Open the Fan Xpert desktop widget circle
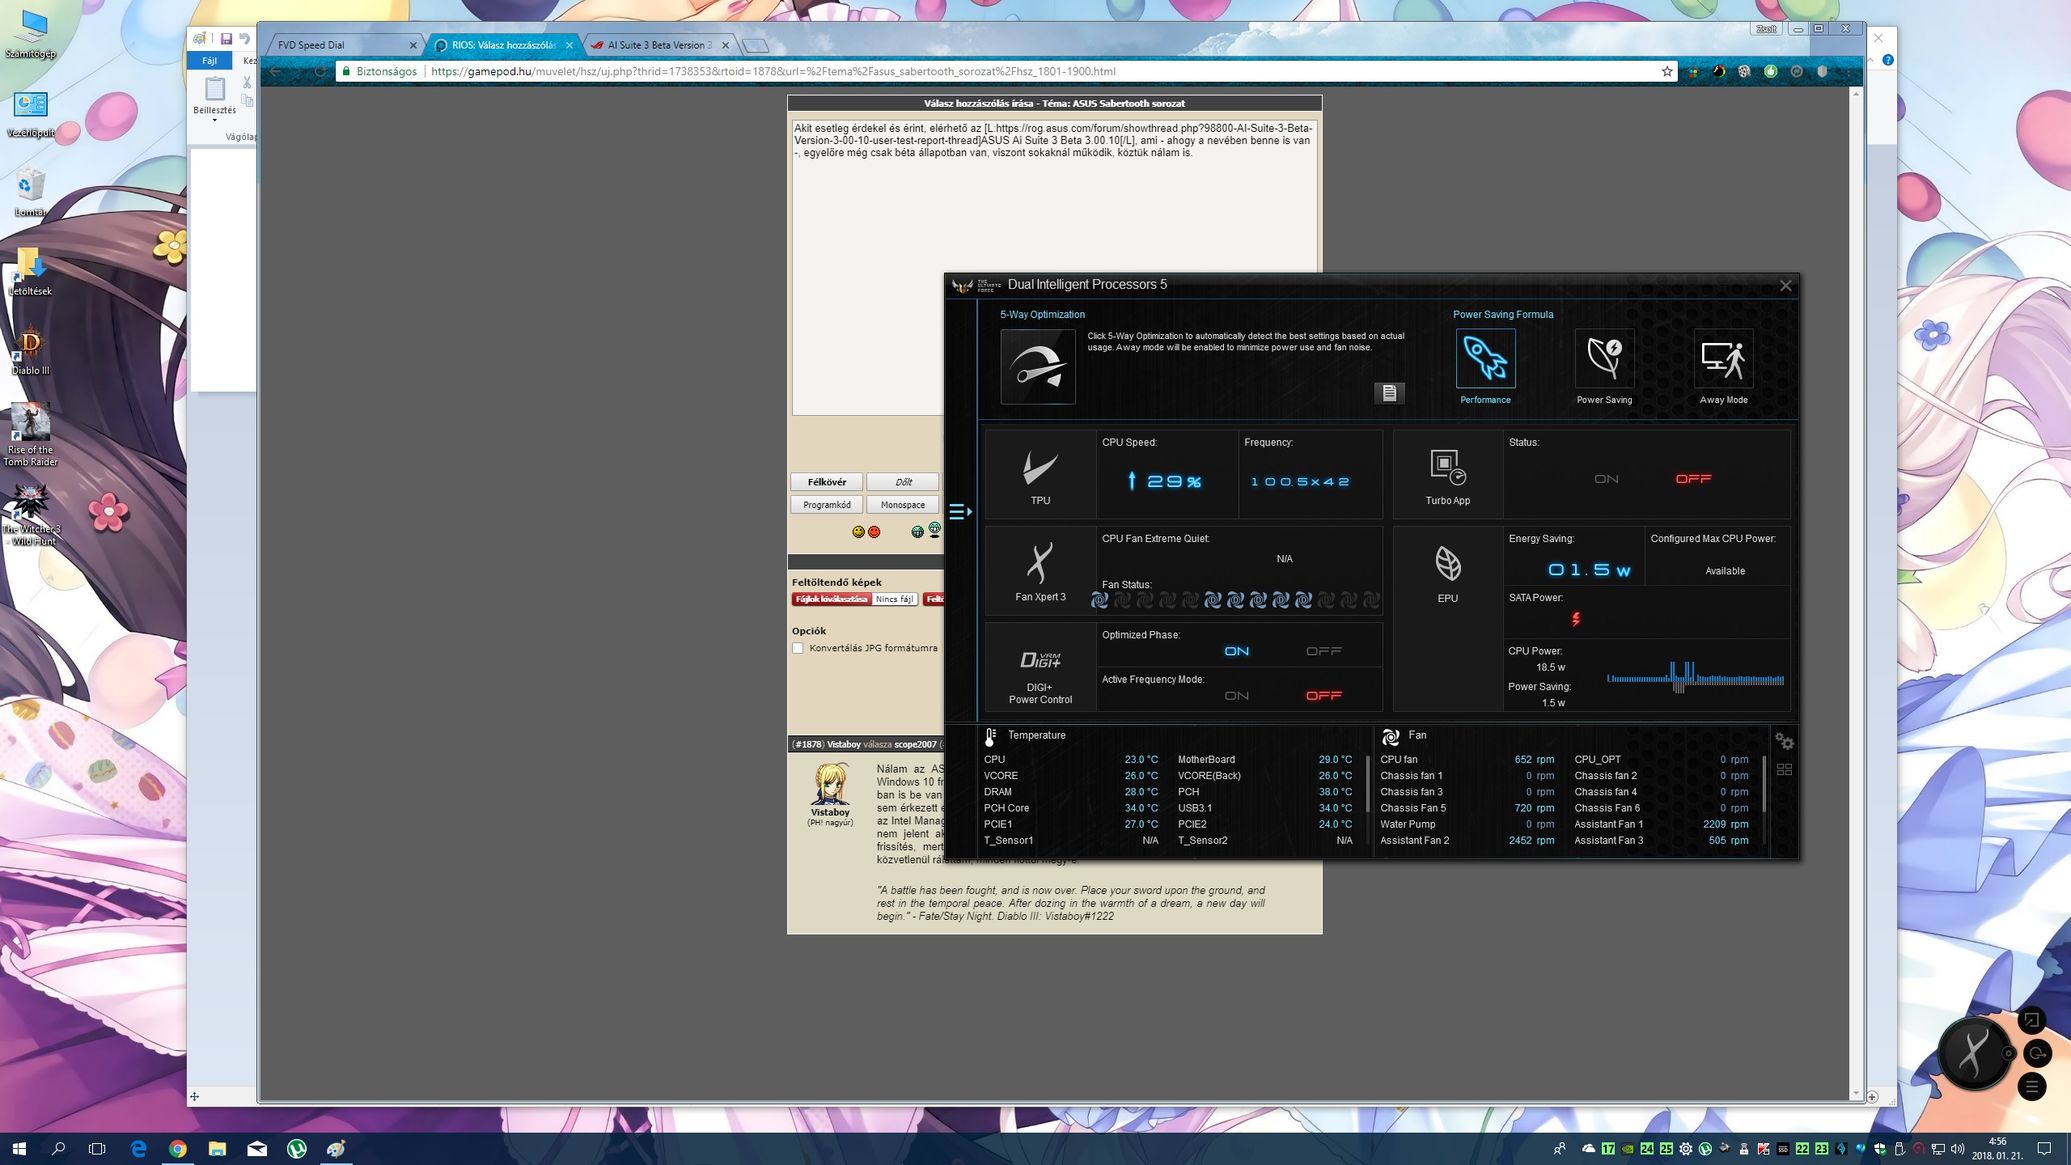The width and height of the screenshot is (2071, 1165). (1973, 1053)
